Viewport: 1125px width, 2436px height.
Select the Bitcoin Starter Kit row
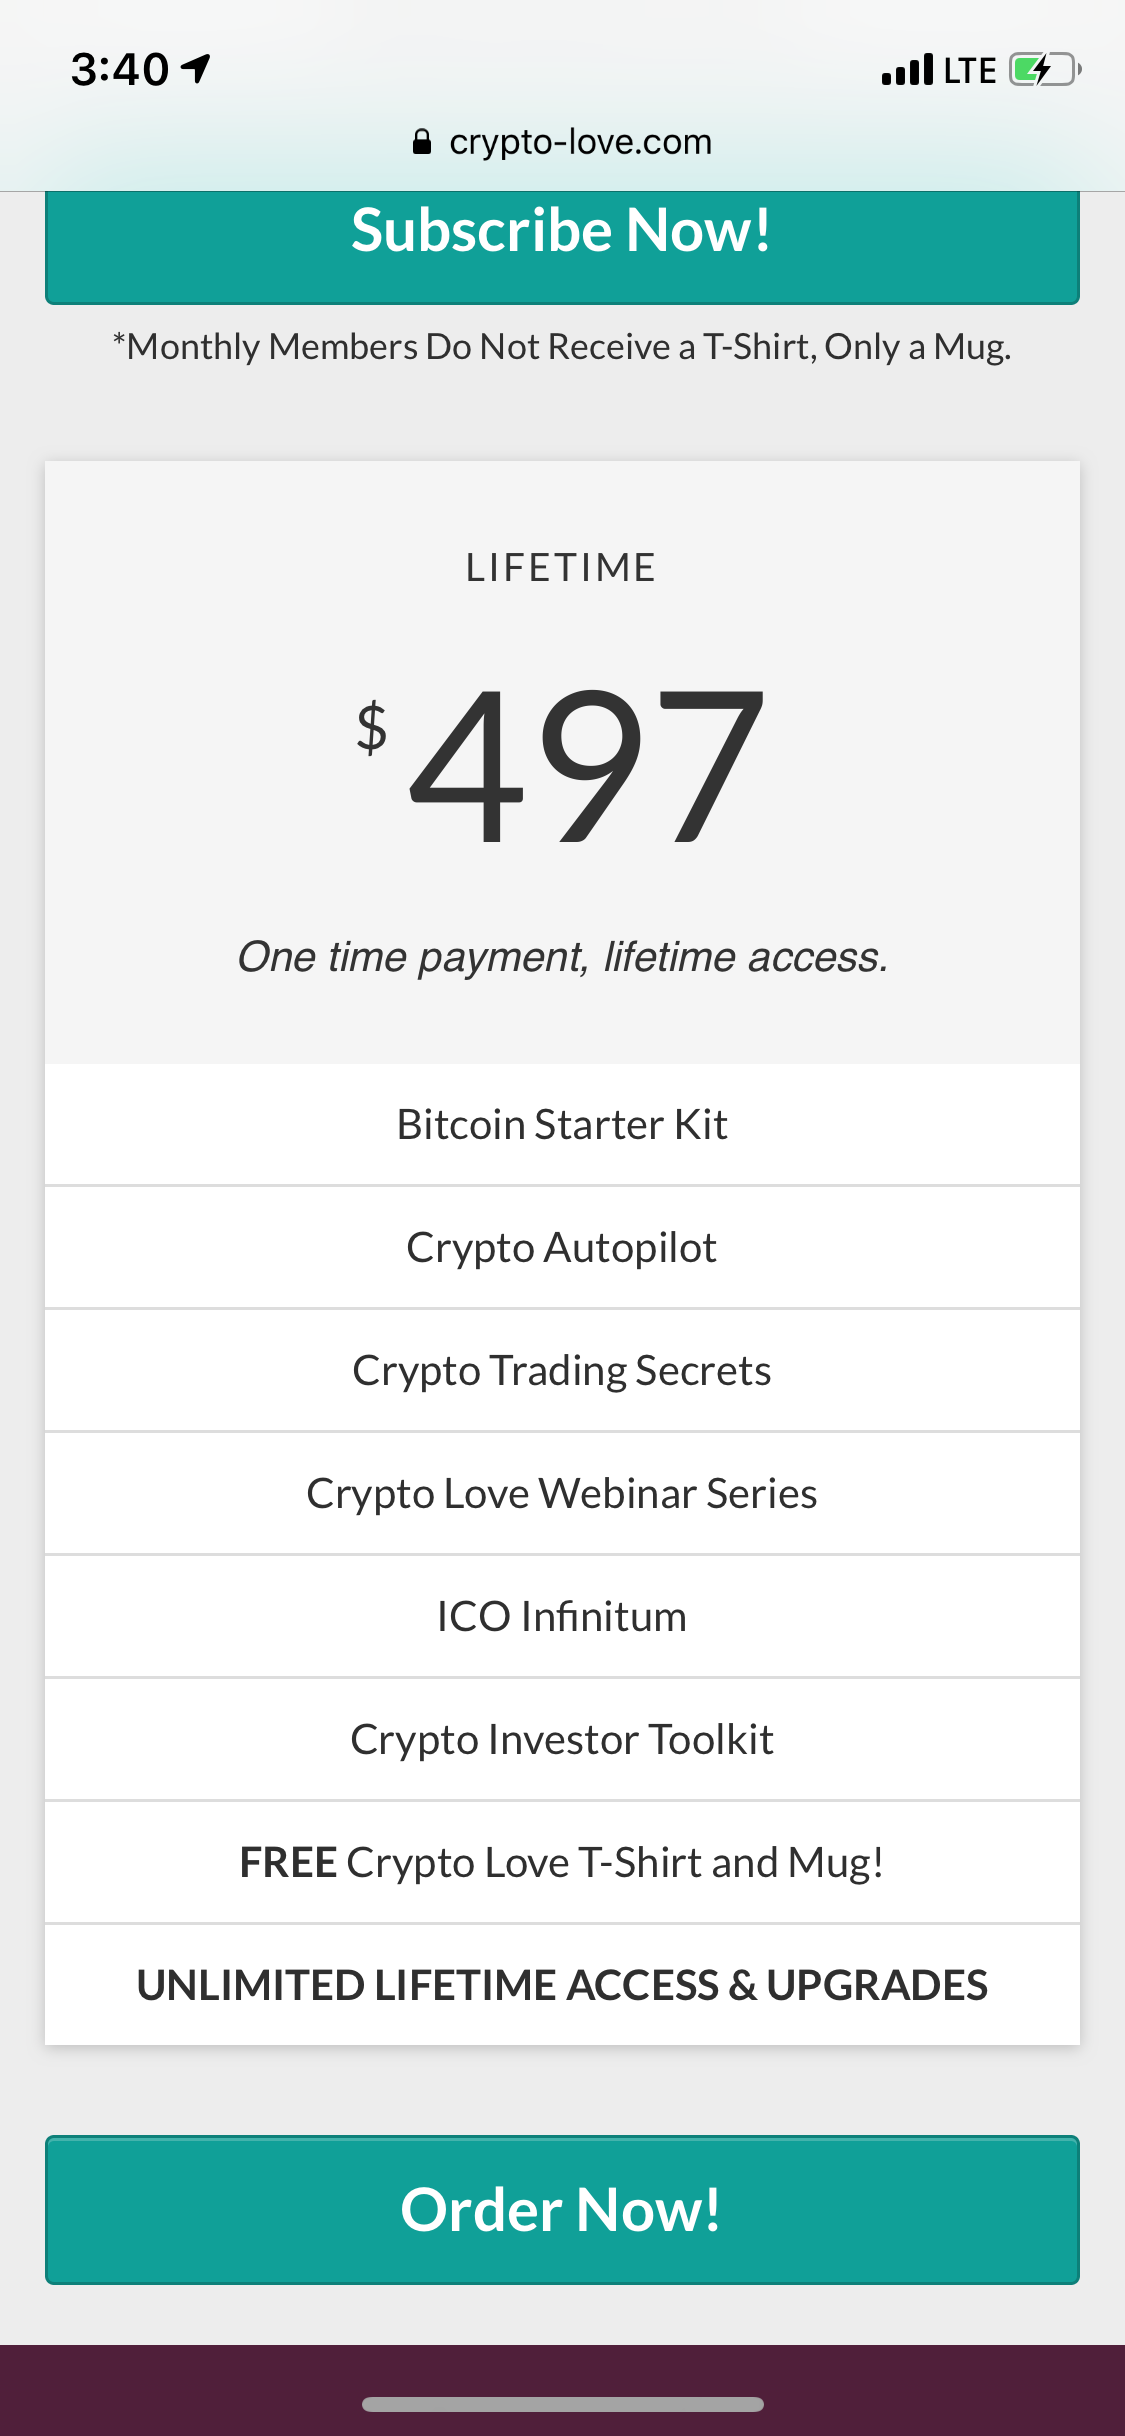click(x=562, y=1125)
